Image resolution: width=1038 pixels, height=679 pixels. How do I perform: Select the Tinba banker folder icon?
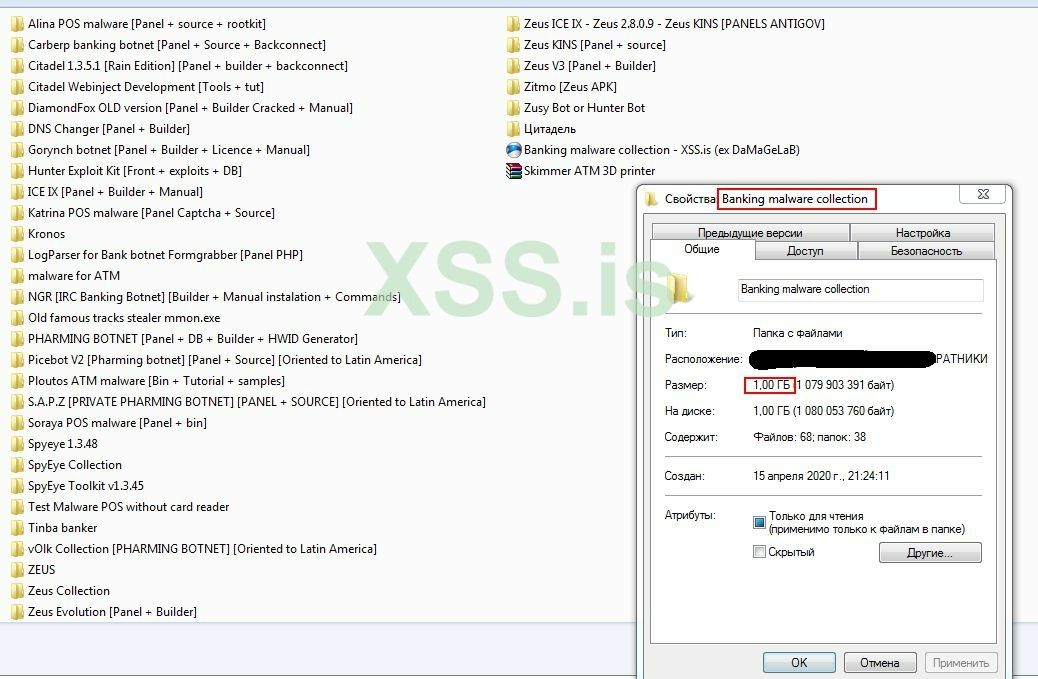[x=17, y=527]
